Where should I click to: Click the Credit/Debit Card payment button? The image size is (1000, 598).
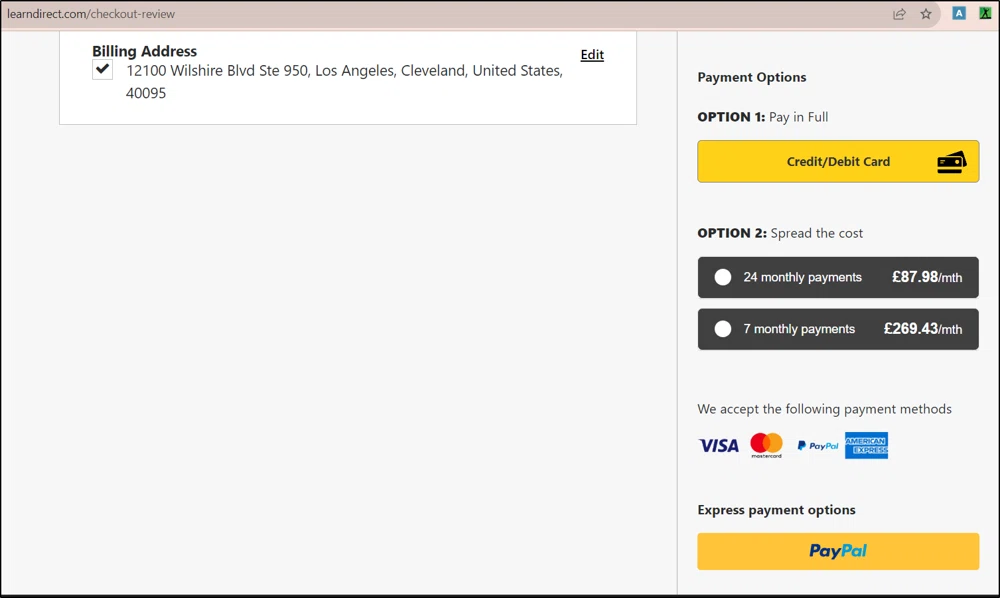click(x=838, y=161)
